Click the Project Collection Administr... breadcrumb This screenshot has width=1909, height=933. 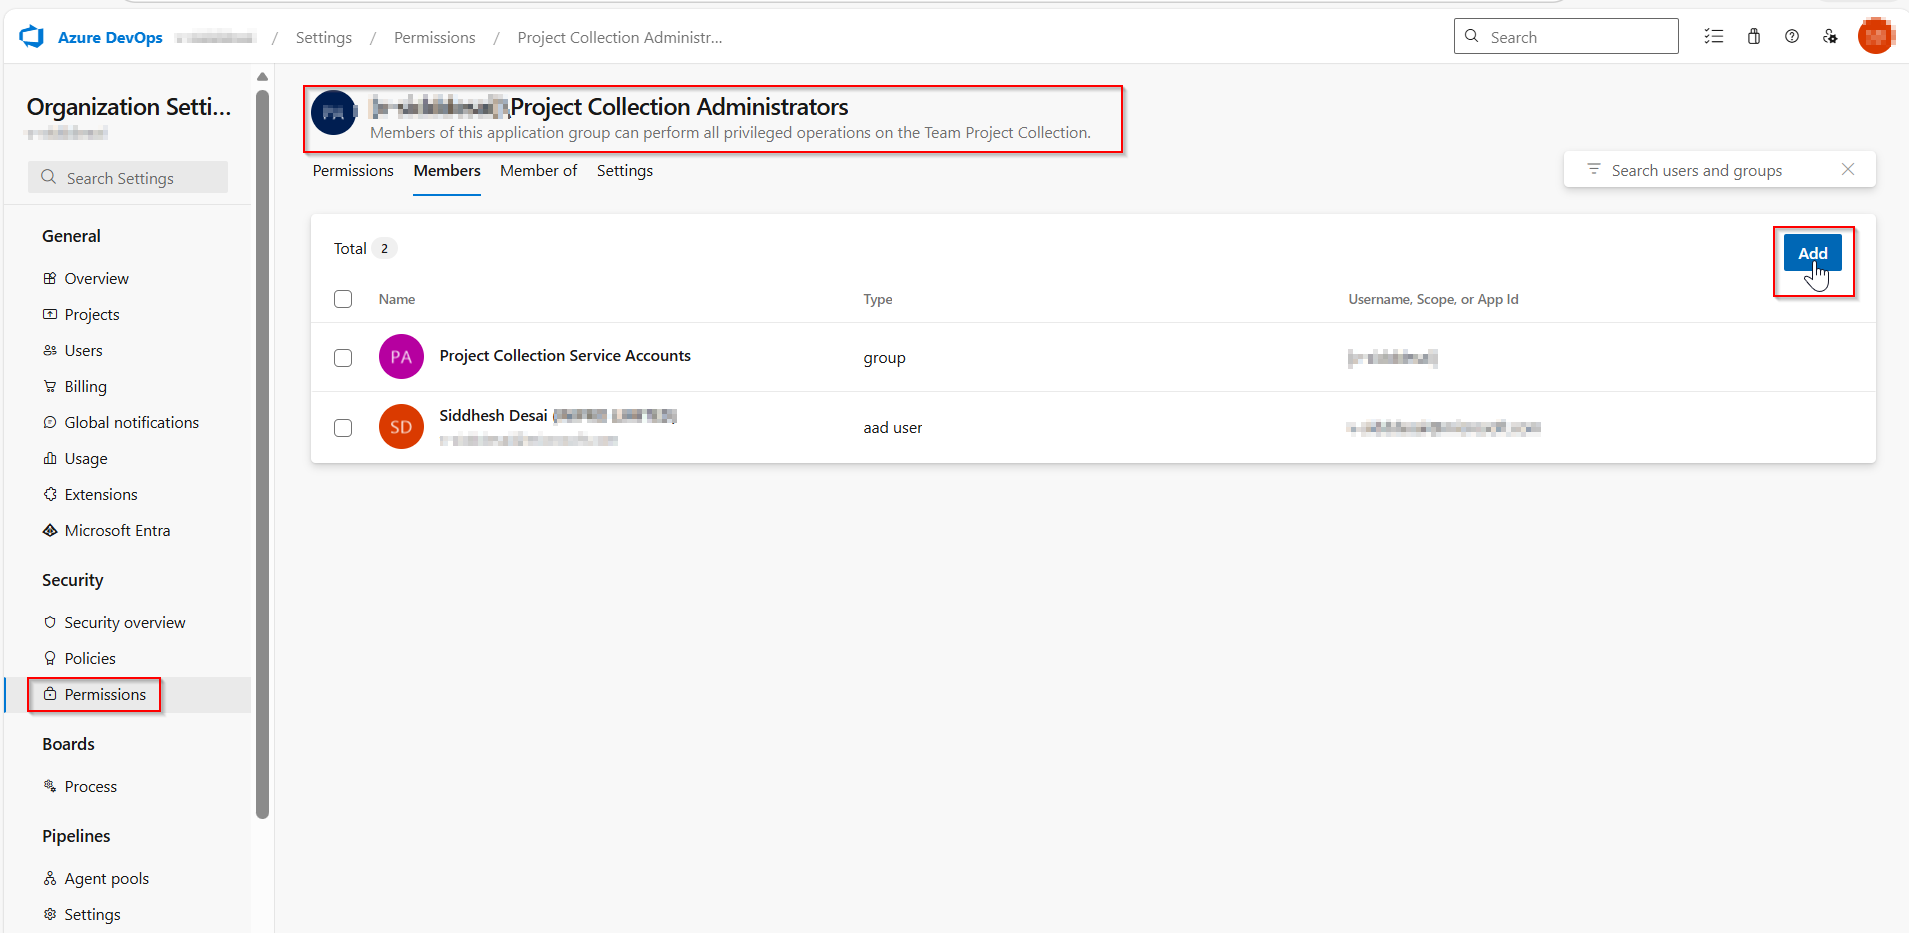(x=620, y=38)
